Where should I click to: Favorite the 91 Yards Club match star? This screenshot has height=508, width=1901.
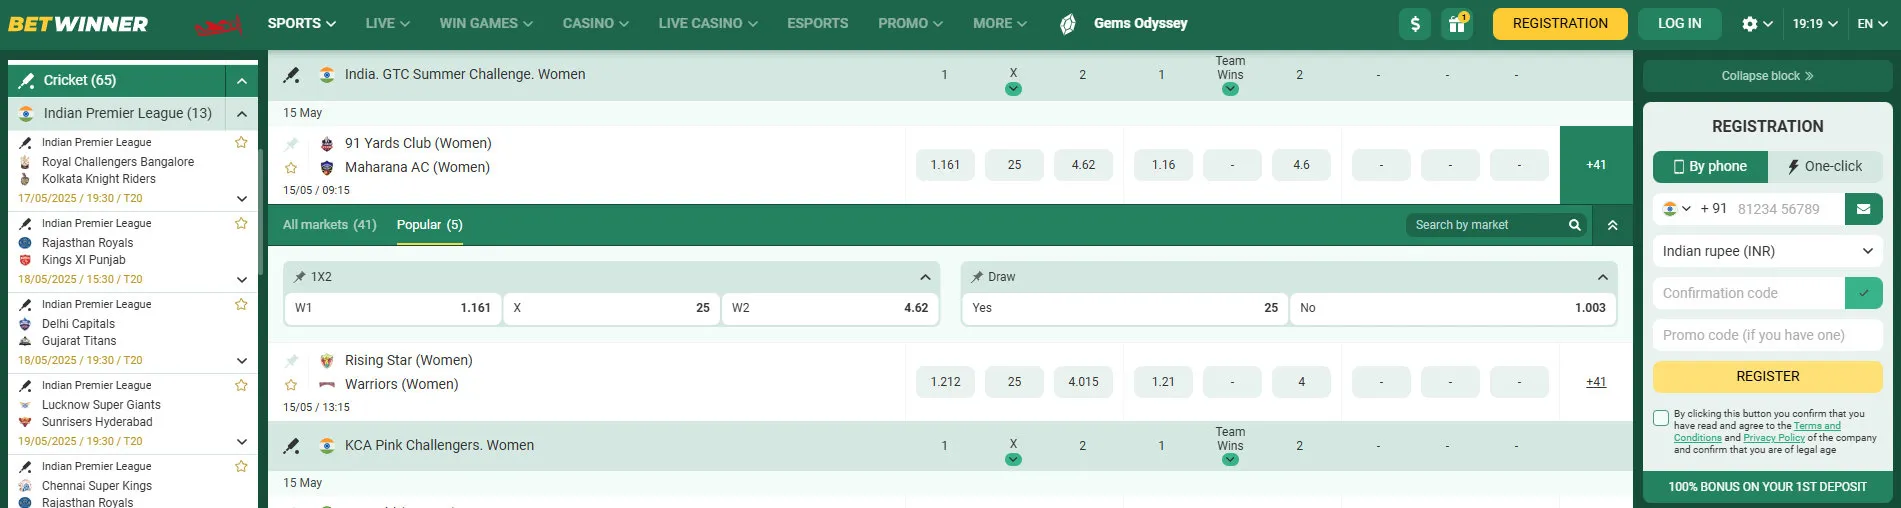(291, 168)
